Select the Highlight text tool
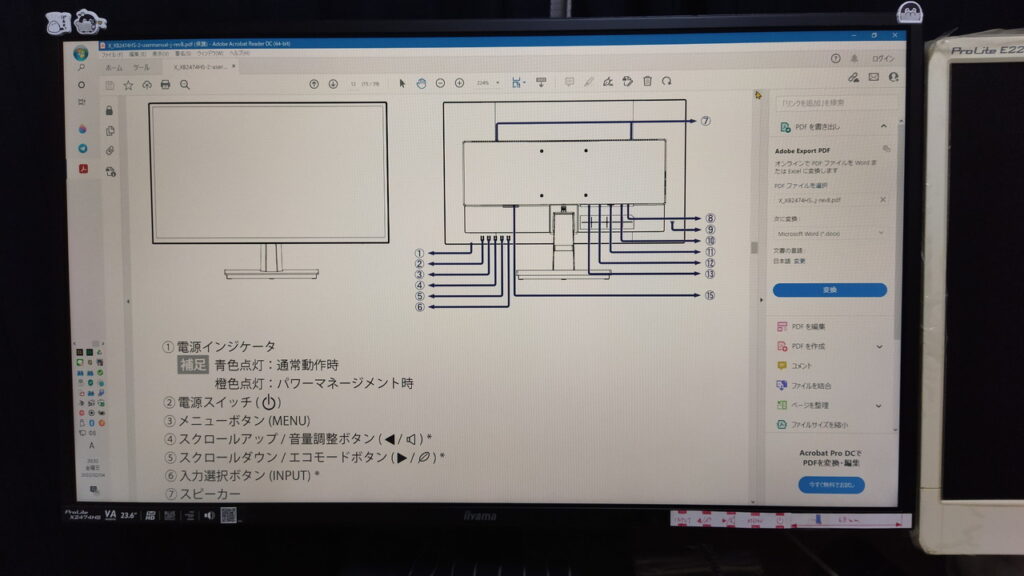Screen dimensions: 1024x576 (x=589, y=82)
